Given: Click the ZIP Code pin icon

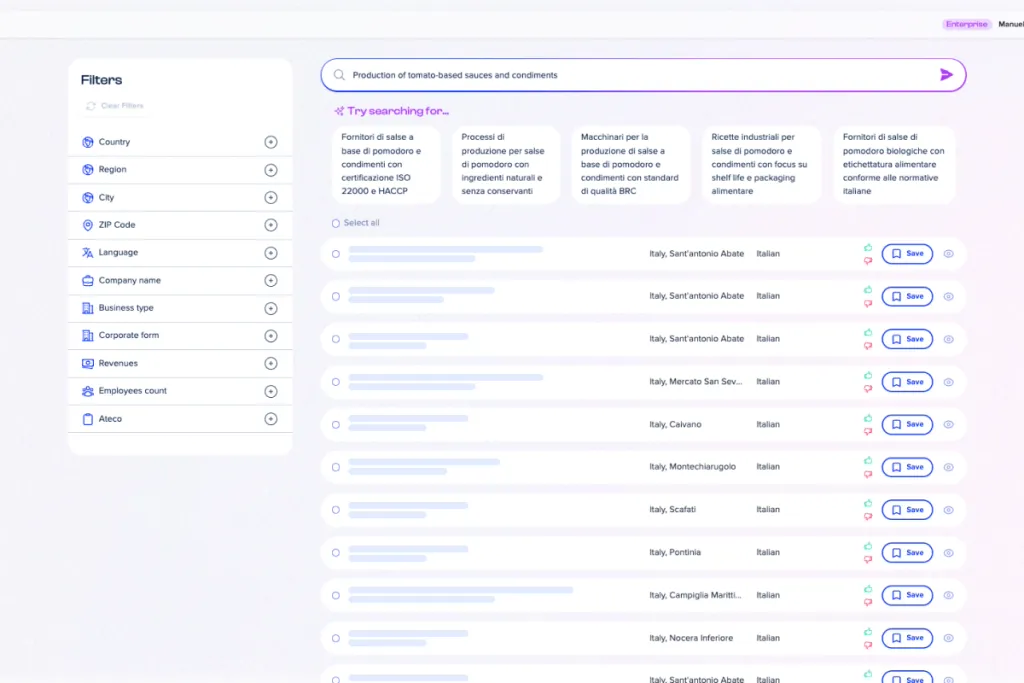Looking at the screenshot, I should point(88,225).
